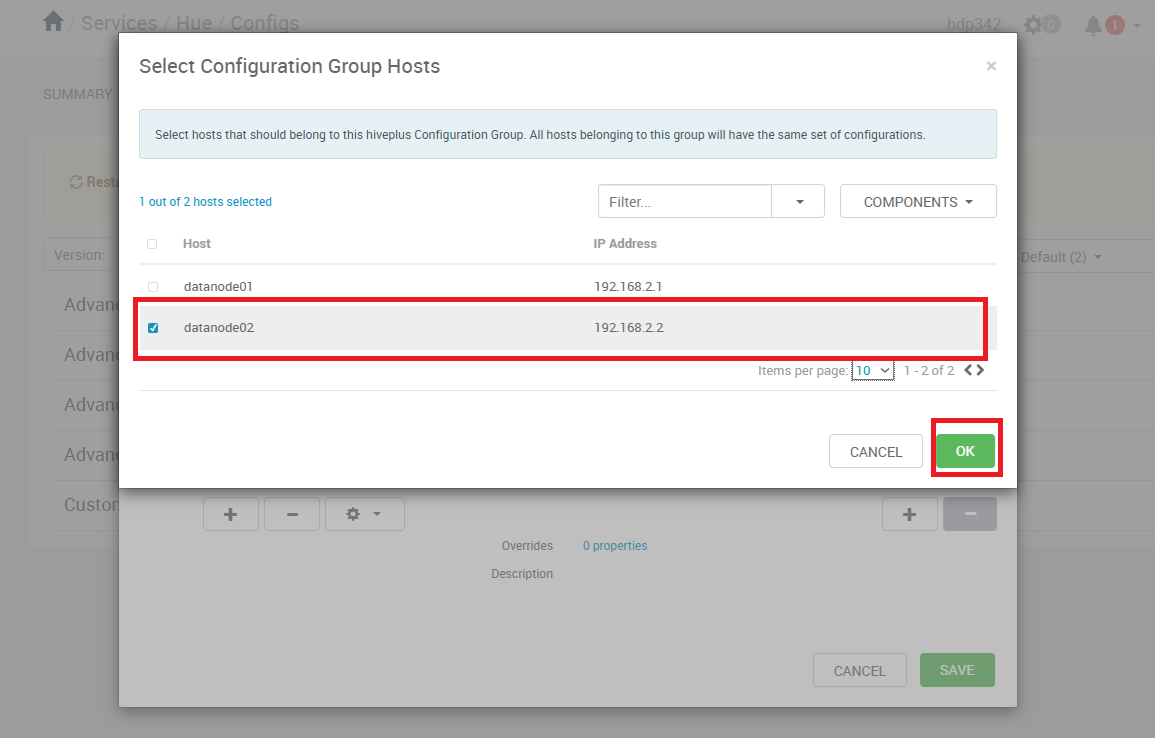Click the IP Address column header
Screen dimensions: 1155x738
point(625,244)
